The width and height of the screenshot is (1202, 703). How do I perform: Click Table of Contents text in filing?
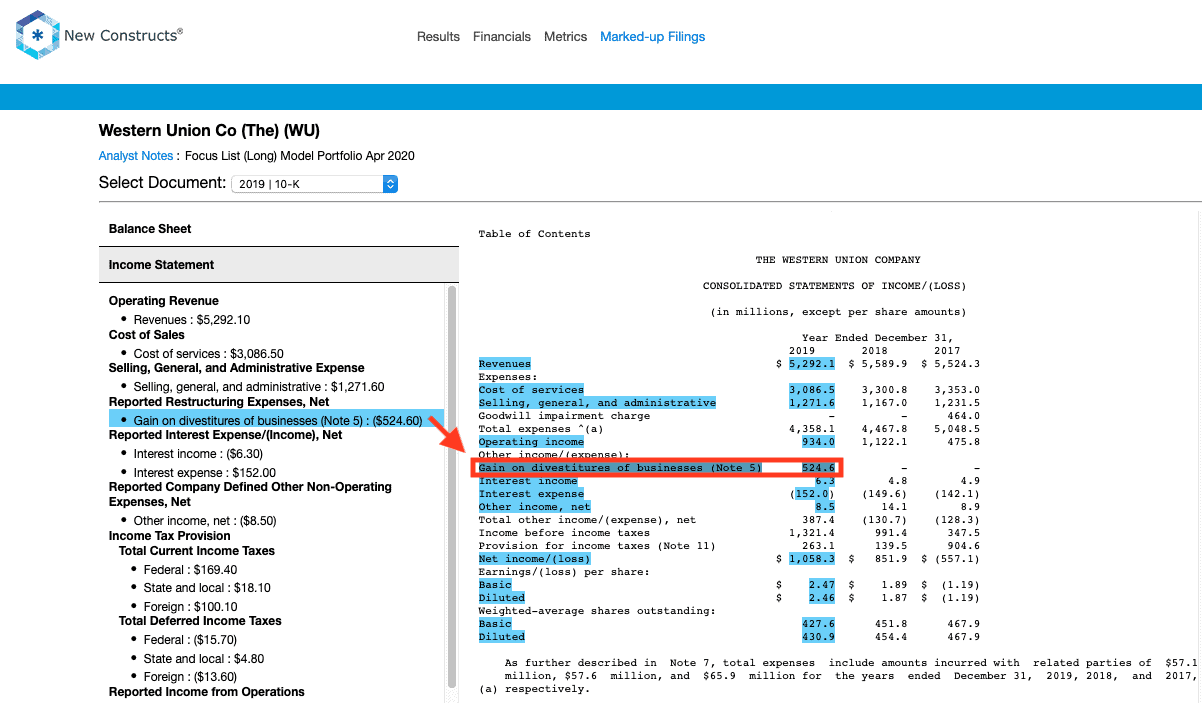point(534,234)
